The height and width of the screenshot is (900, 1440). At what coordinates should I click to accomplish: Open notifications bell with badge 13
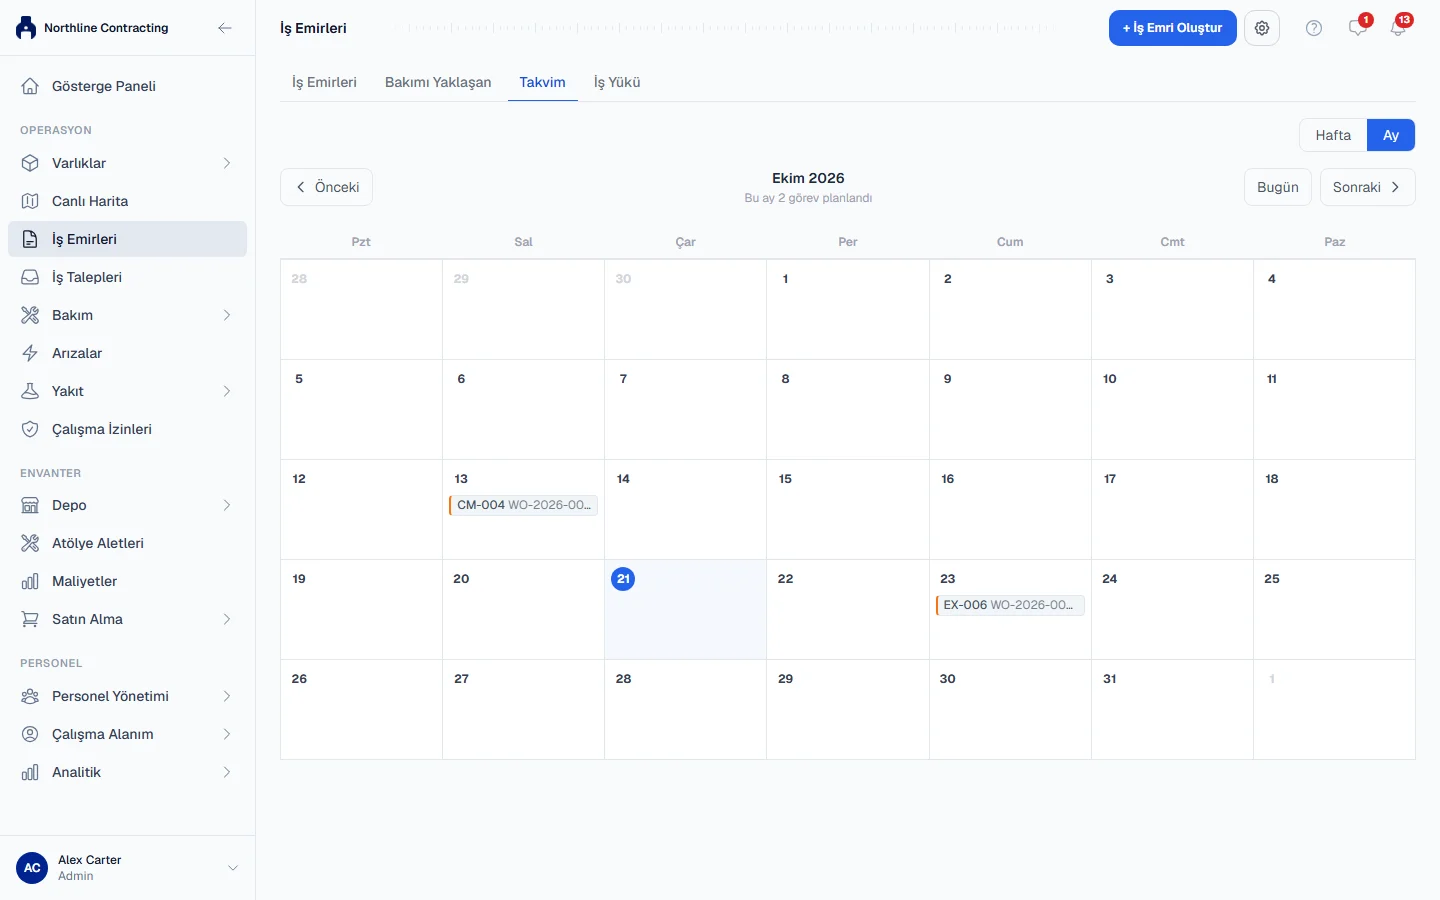click(x=1398, y=28)
